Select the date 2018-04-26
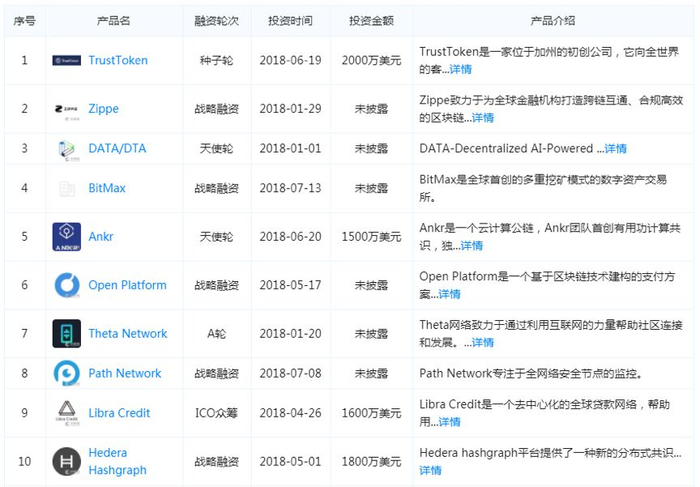This screenshot has height=487, width=700. (x=290, y=413)
